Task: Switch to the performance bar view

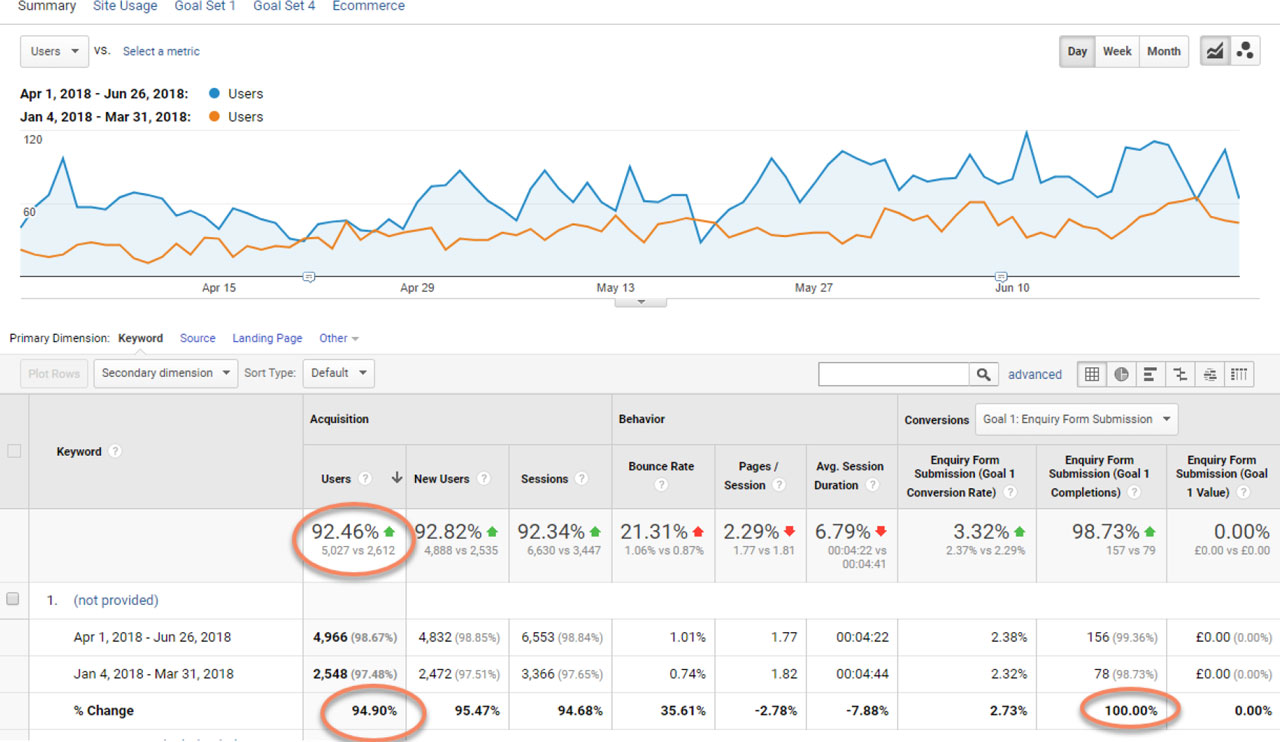Action: coord(1151,374)
